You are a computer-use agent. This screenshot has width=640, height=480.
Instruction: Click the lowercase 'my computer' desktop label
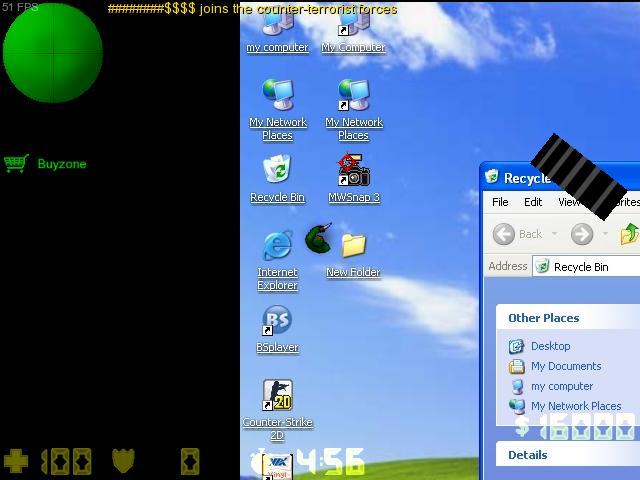point(277,47)
